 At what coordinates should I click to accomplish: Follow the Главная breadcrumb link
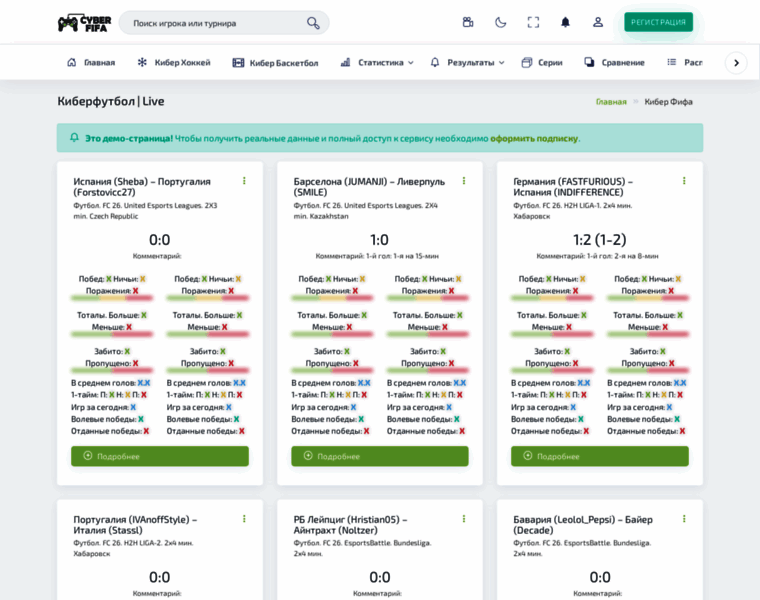click(x=611, y=102)
